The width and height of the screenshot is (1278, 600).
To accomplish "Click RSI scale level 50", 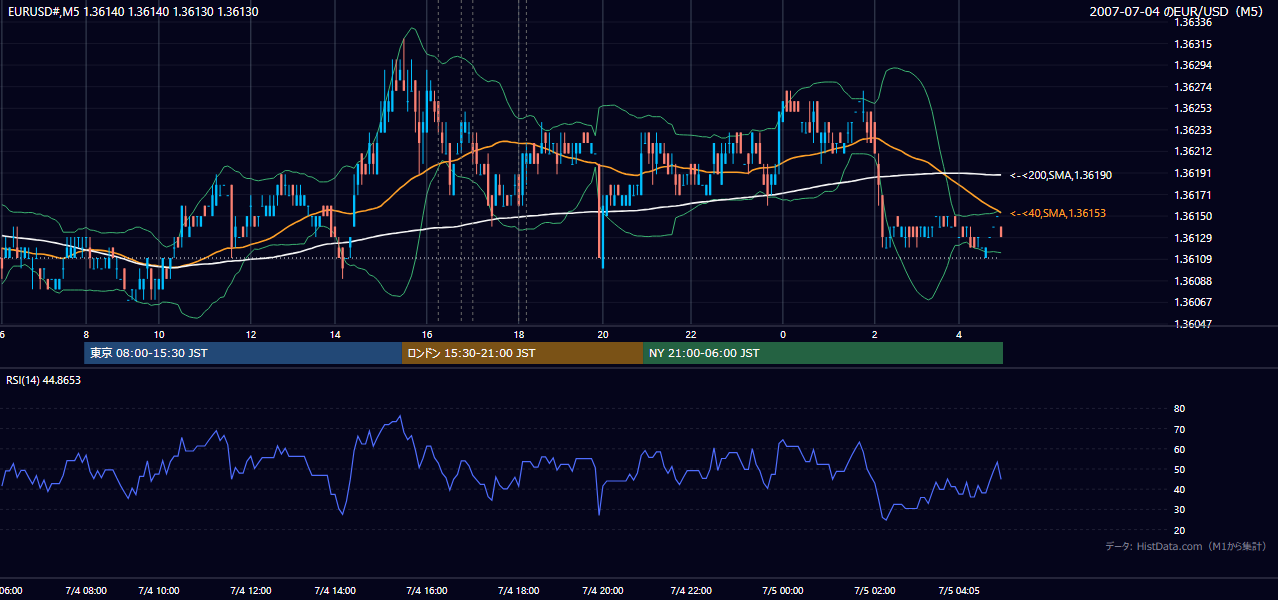I will [x=1179, y=469].
